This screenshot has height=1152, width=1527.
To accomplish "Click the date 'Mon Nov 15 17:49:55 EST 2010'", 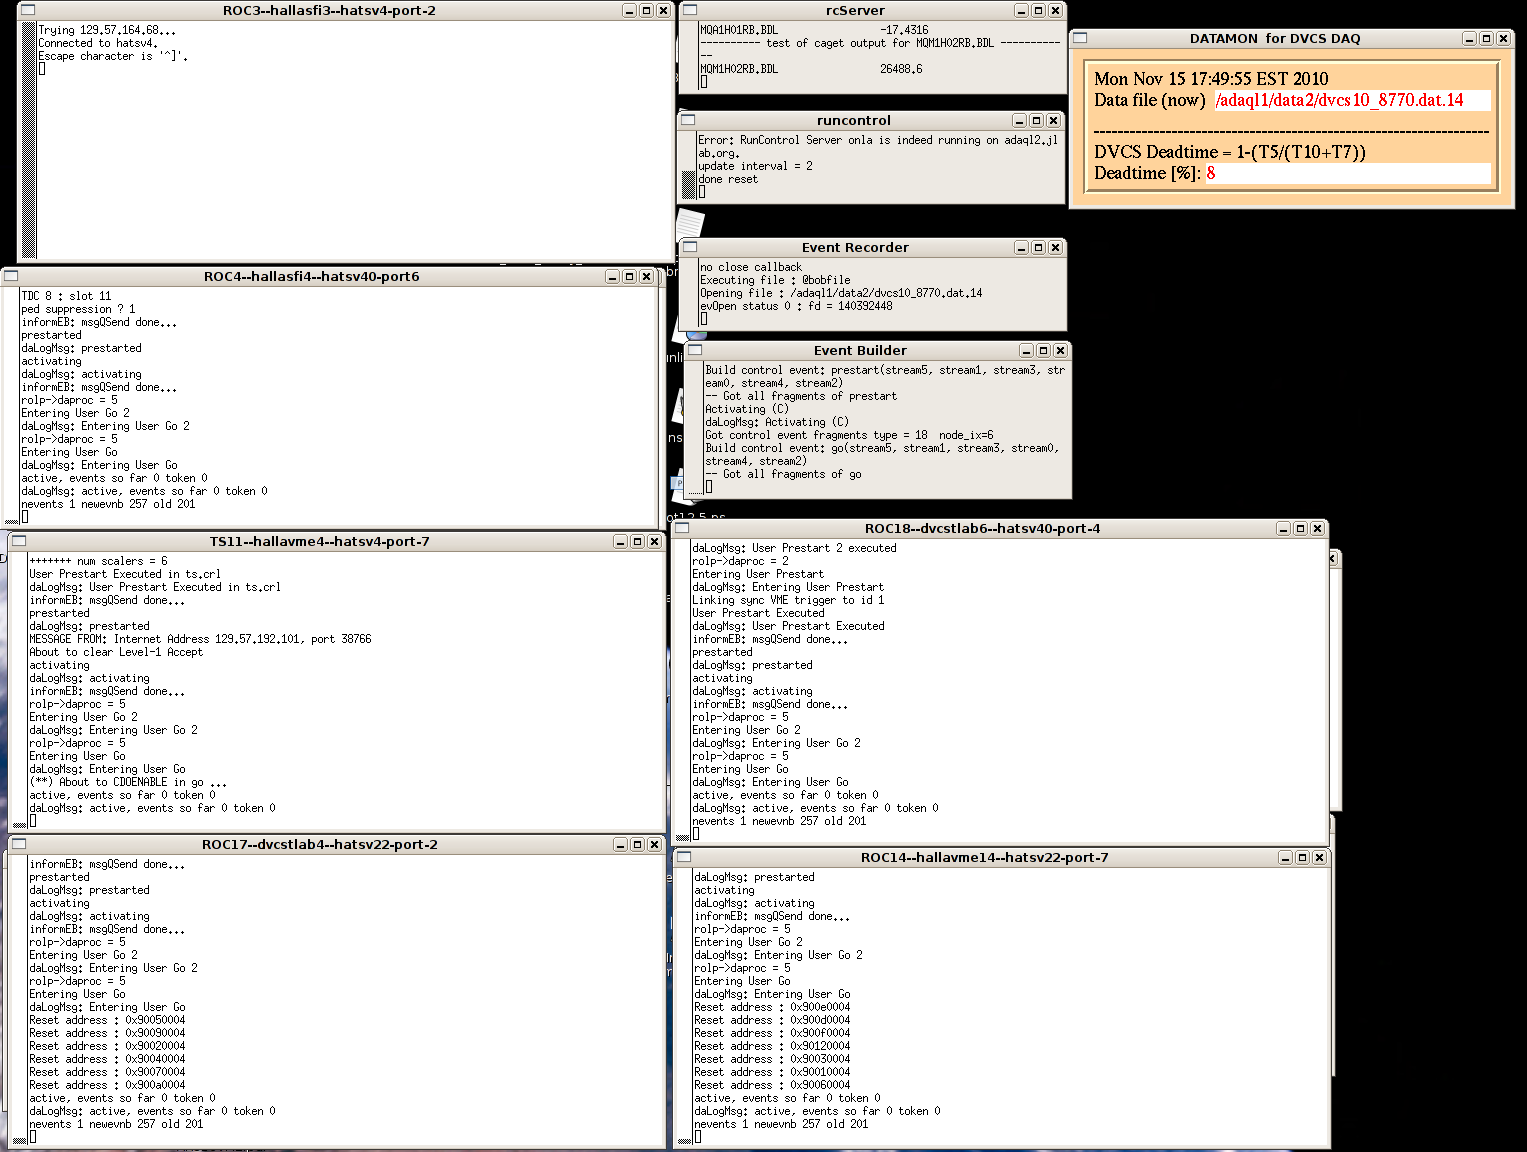I will pos(1211,79).
